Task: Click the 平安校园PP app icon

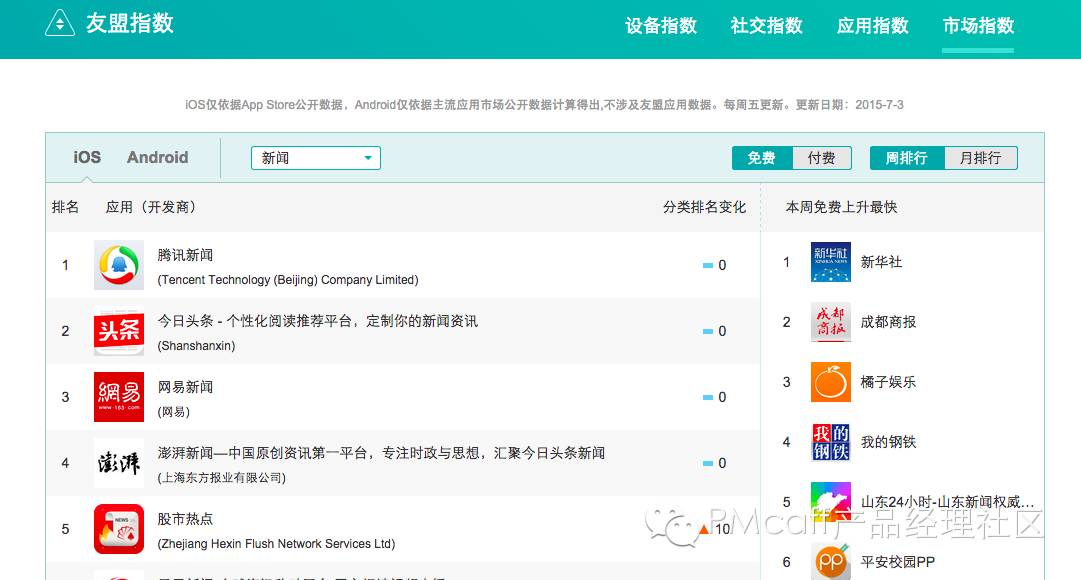Action: tap(831, 561)
